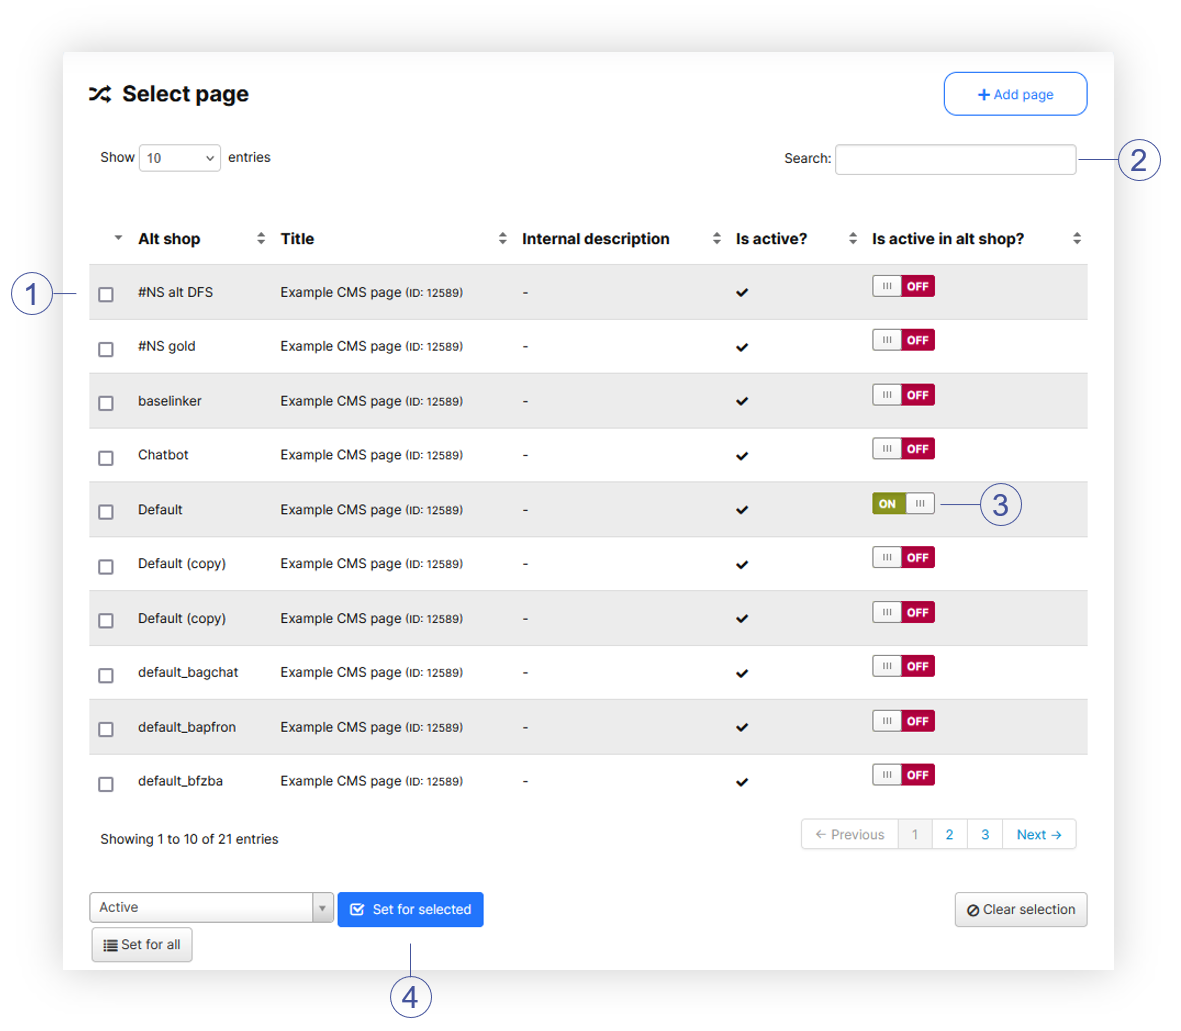
Task: Go to page 2 of results
Action: (x=949, y=834)
